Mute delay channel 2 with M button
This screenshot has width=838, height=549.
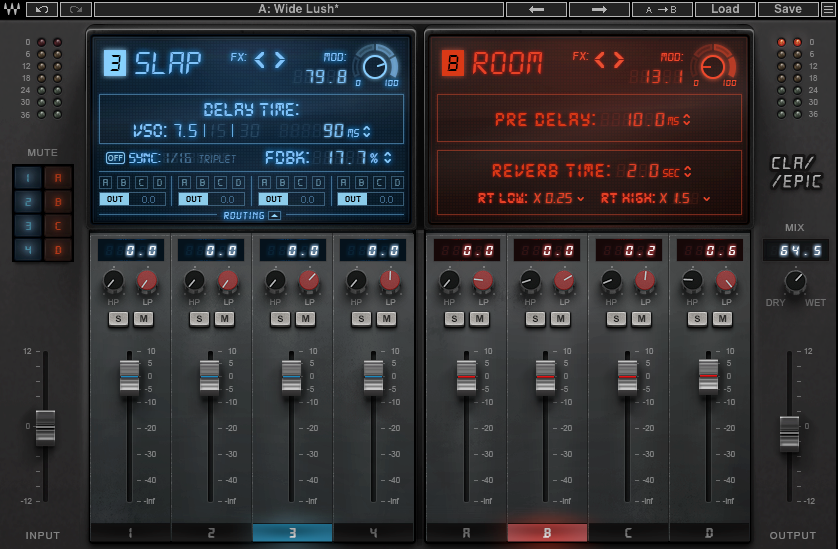click(x=224, y=319)
